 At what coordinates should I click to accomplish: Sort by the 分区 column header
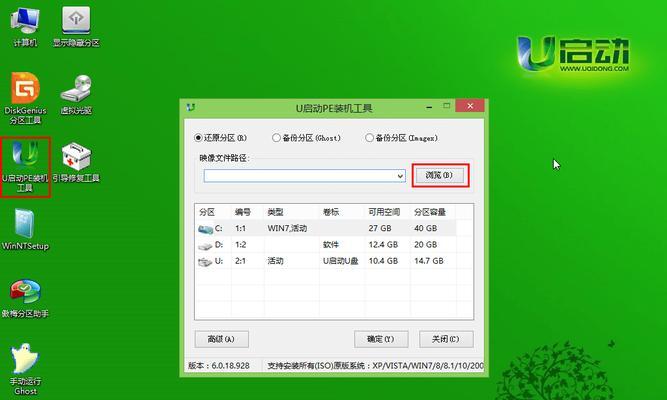click(207, 212)
